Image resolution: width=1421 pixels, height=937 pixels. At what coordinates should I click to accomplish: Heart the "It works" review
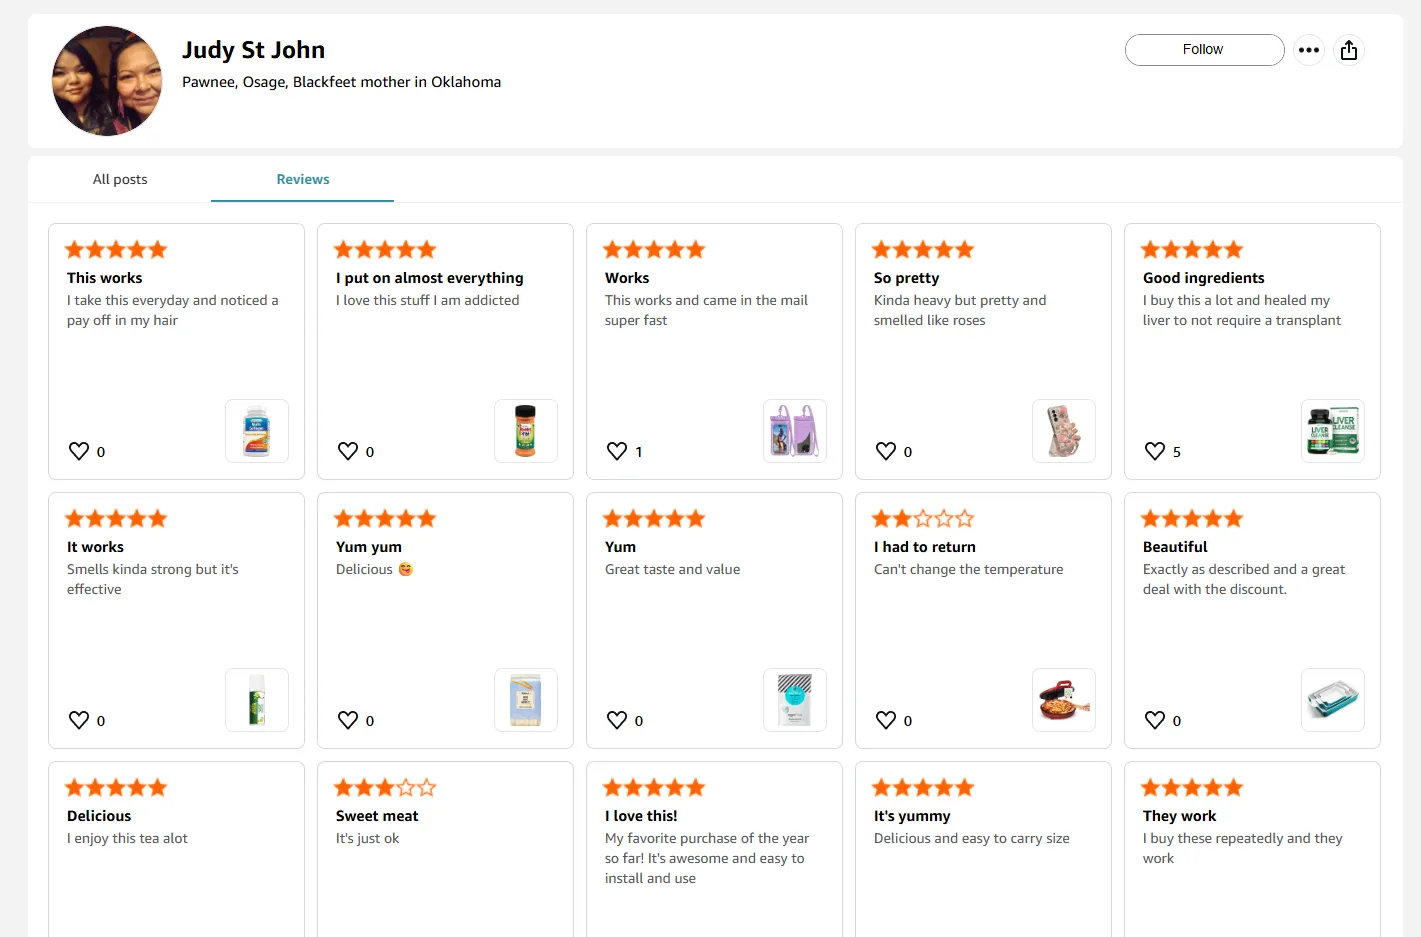(79, 720)
